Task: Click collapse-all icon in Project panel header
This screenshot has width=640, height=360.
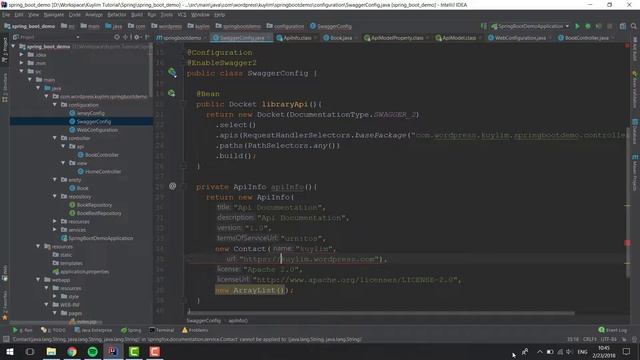Action: tap(126, 37)
